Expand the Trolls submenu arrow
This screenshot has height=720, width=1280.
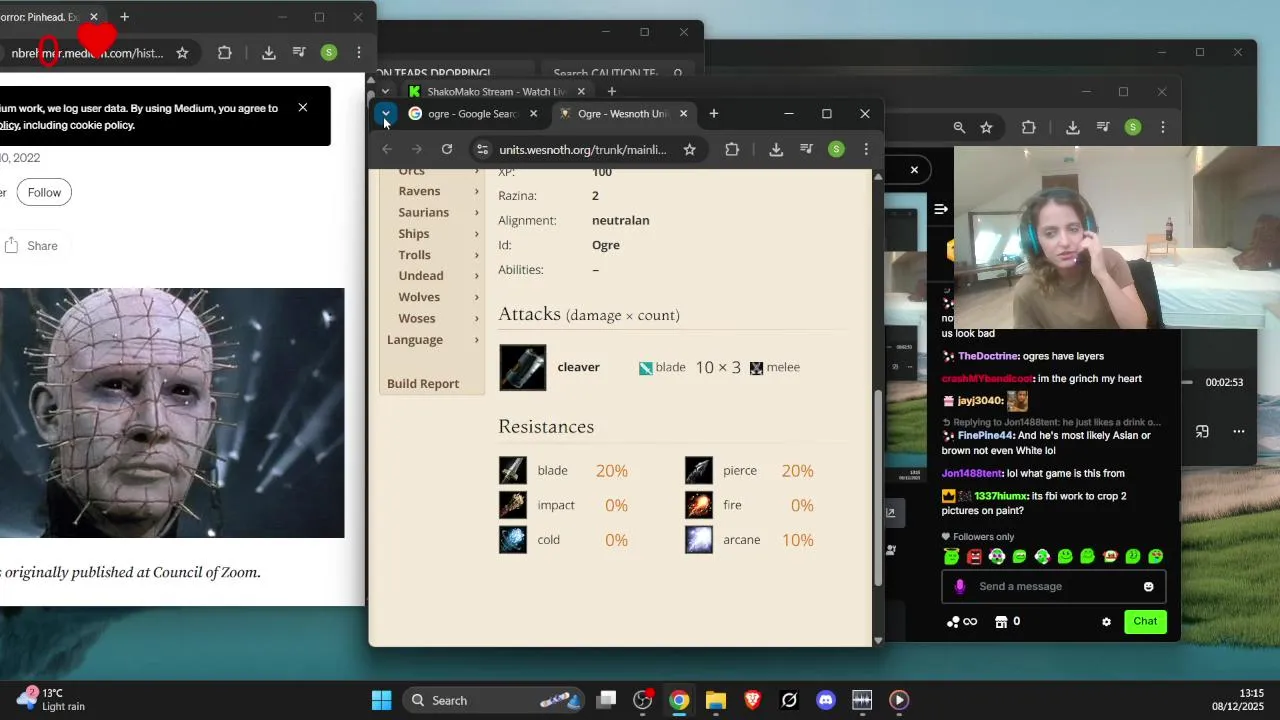pos(476,255)
